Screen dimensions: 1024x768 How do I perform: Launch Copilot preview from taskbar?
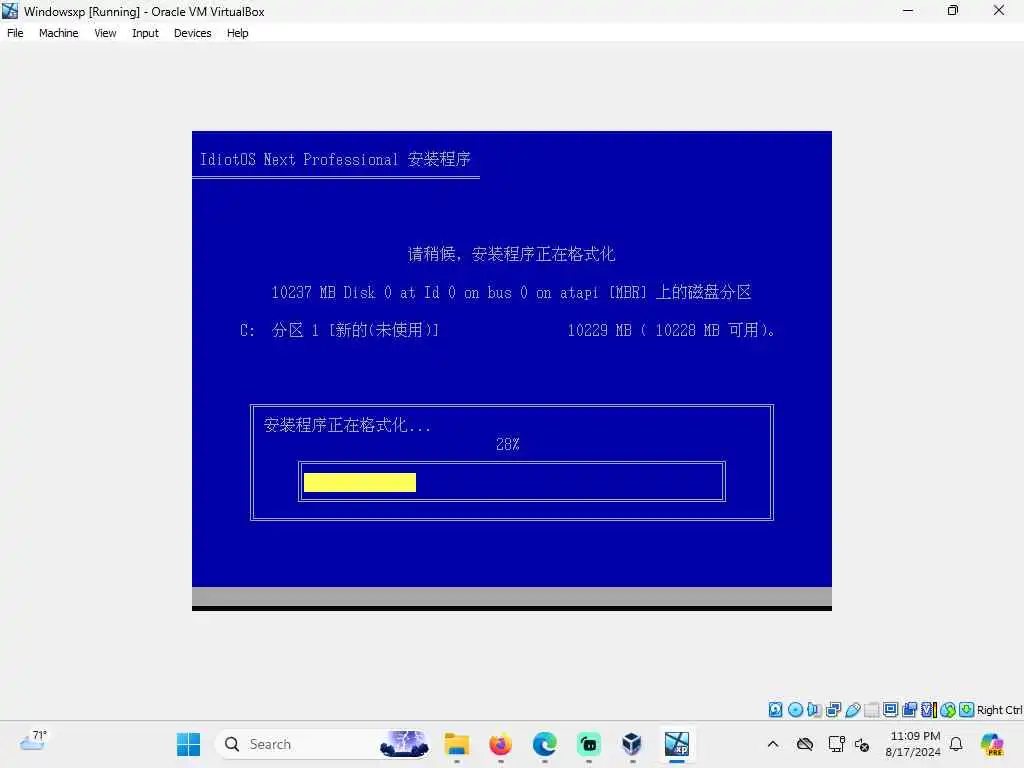[x=992, y=744]
